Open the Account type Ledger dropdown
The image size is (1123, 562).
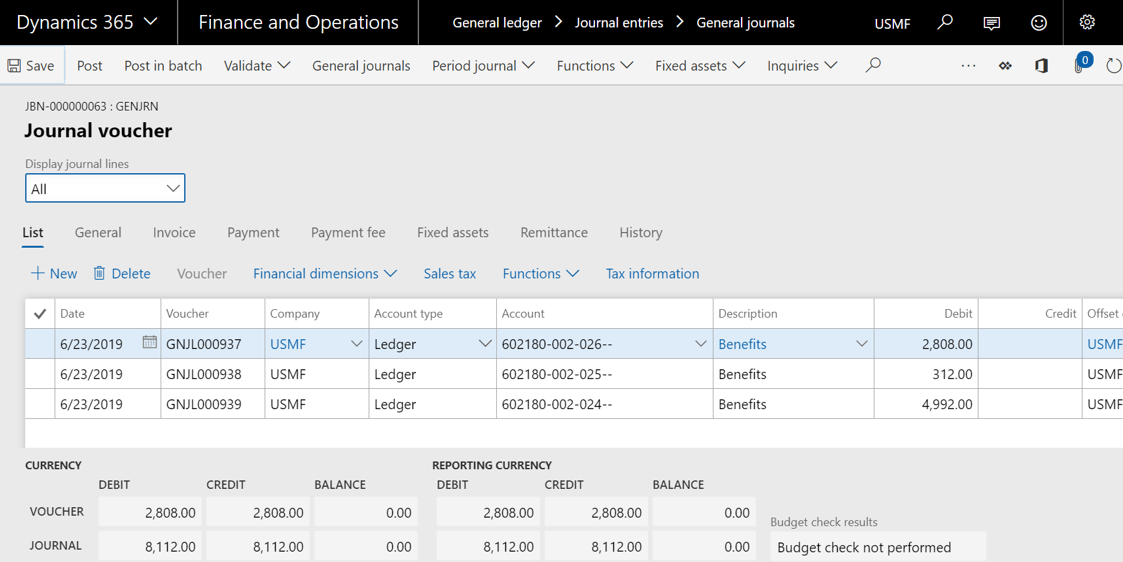484,344
